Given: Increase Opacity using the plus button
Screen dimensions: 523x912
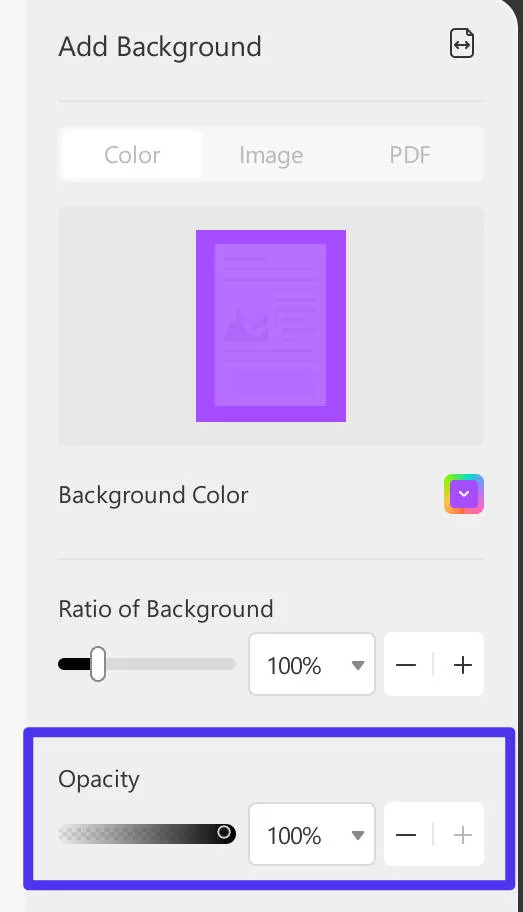Looking at the screenshot, I should pos(462,835).
